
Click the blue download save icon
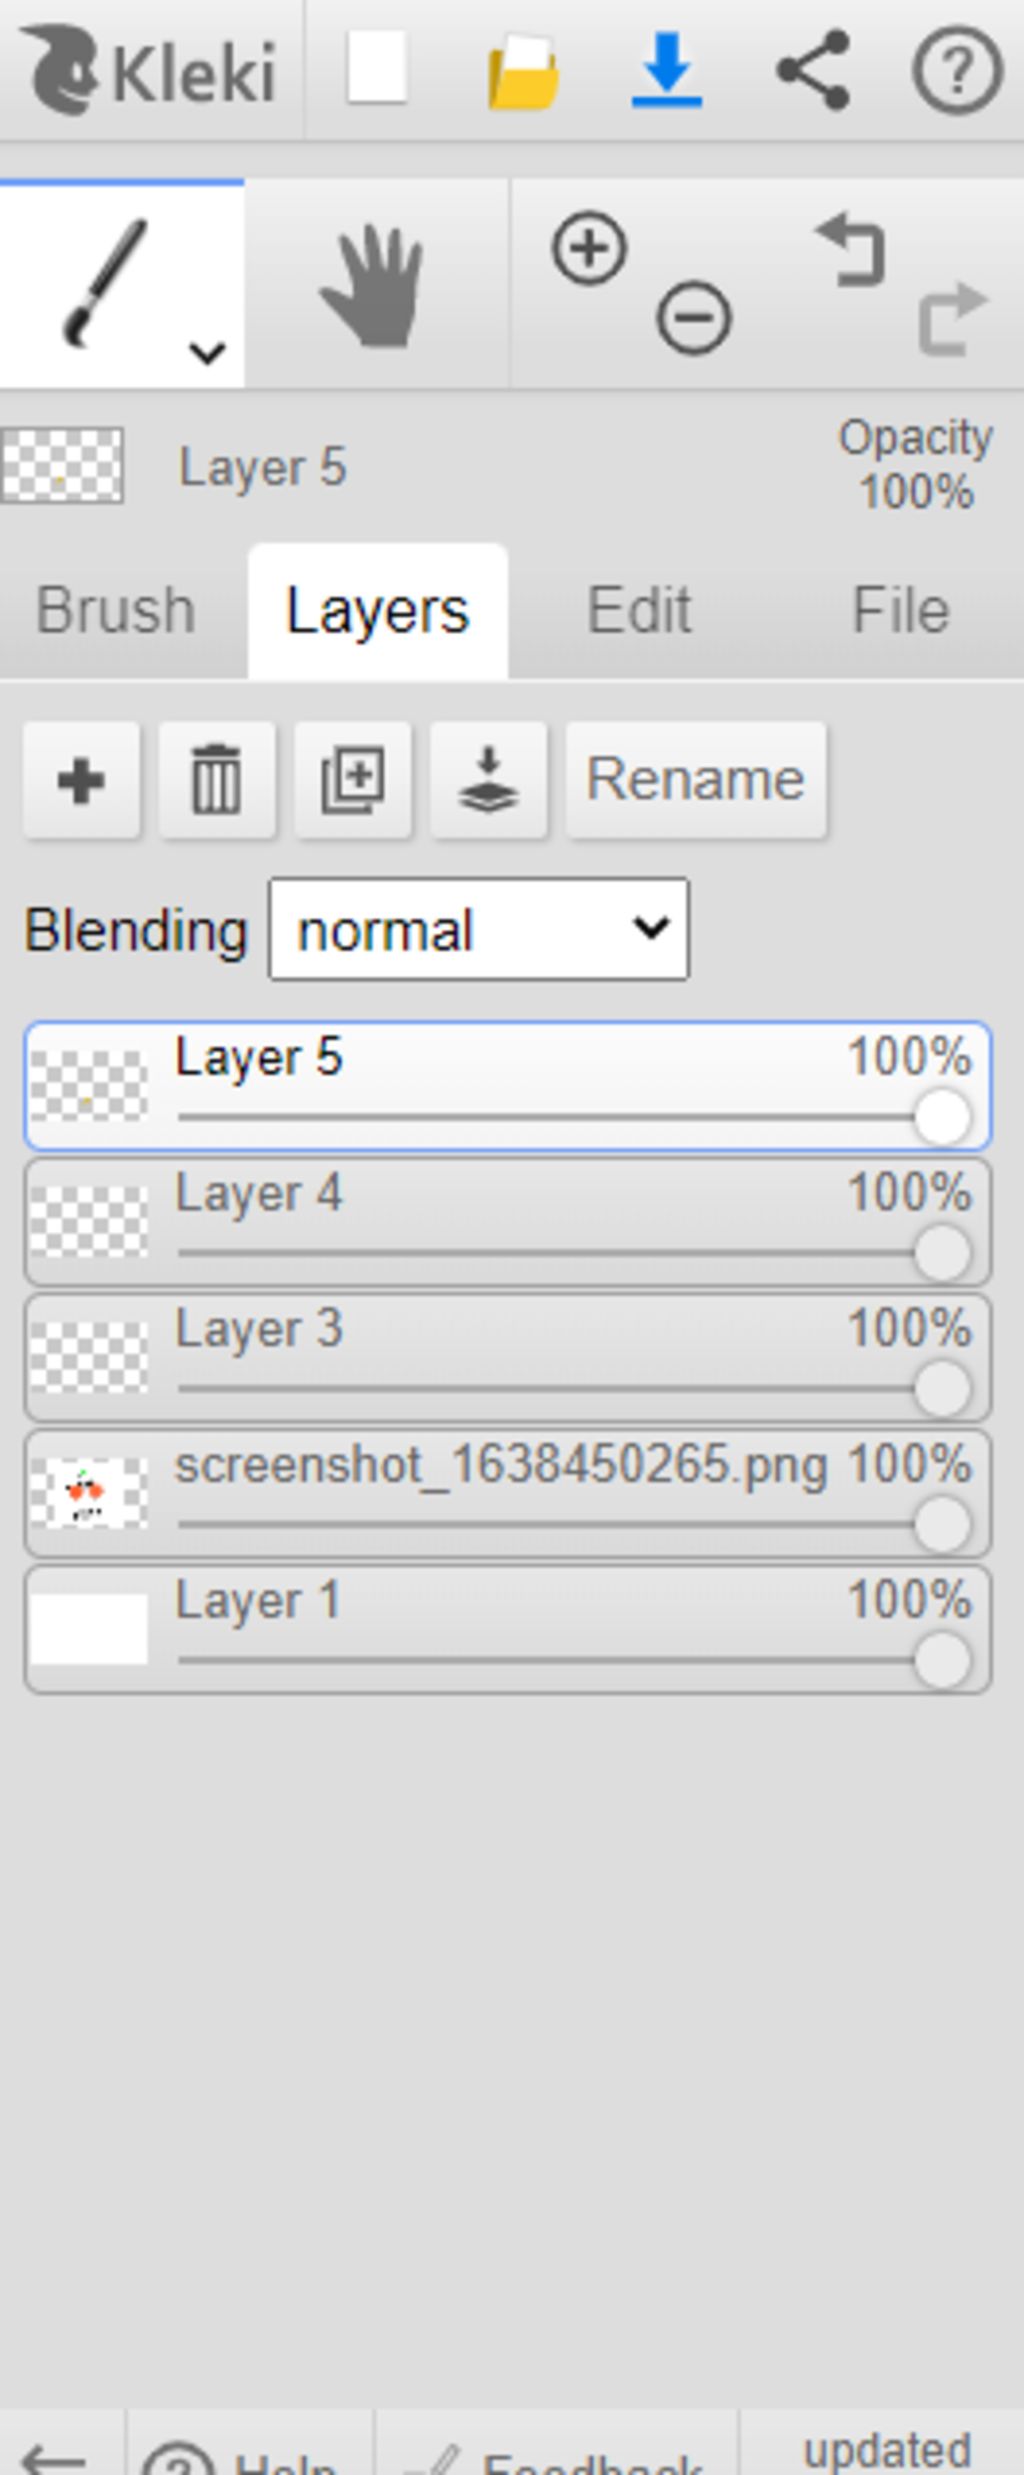[x=667, y=70]
